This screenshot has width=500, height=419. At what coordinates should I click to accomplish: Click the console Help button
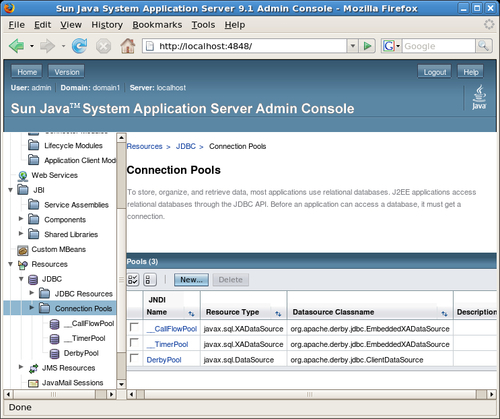pos(470,72)
